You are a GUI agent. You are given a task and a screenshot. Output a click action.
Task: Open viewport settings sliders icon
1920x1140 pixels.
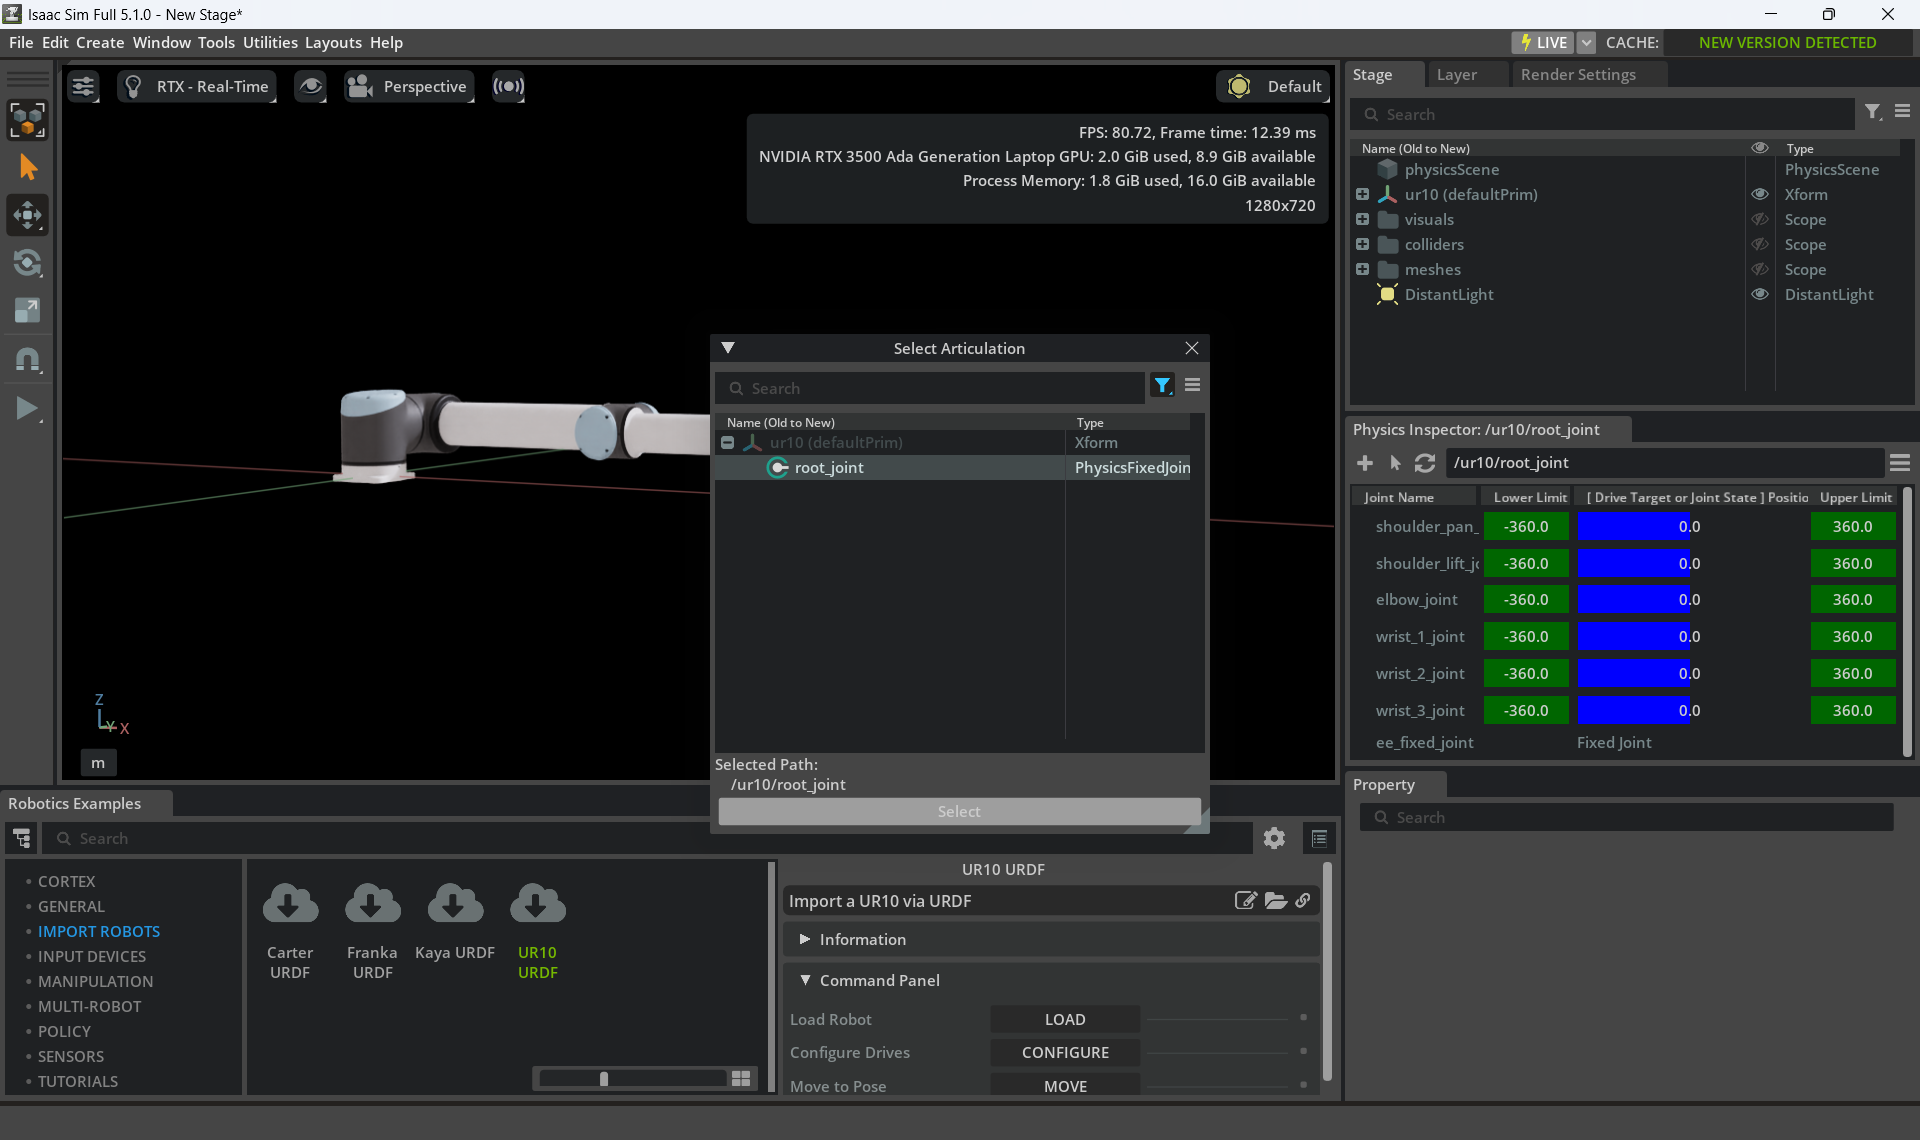coord(83,86)
